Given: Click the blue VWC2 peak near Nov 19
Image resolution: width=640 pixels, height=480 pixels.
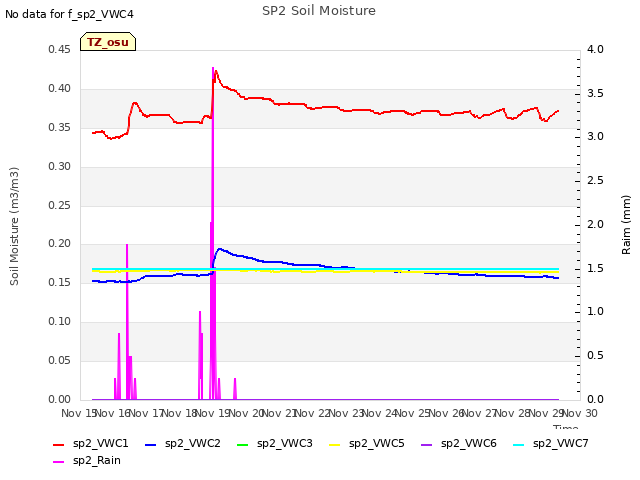Looking at the screenshot, I should [220, 249].
